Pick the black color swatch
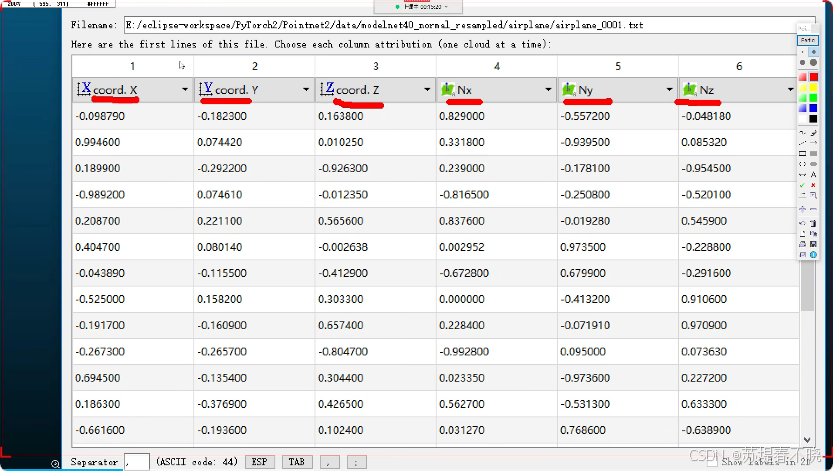The height and width of the screenshot is (471, 833). click(x=813, y=119)
